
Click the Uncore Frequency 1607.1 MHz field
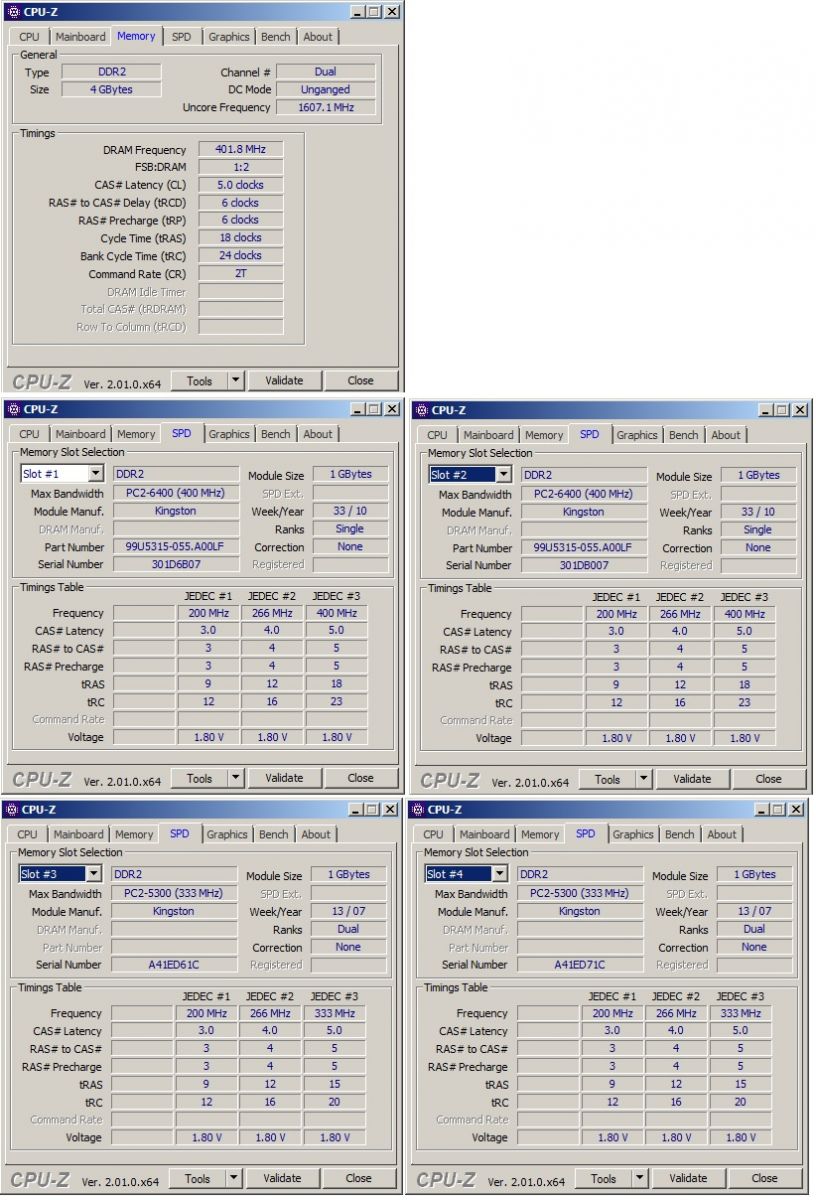tap(326, 107)
